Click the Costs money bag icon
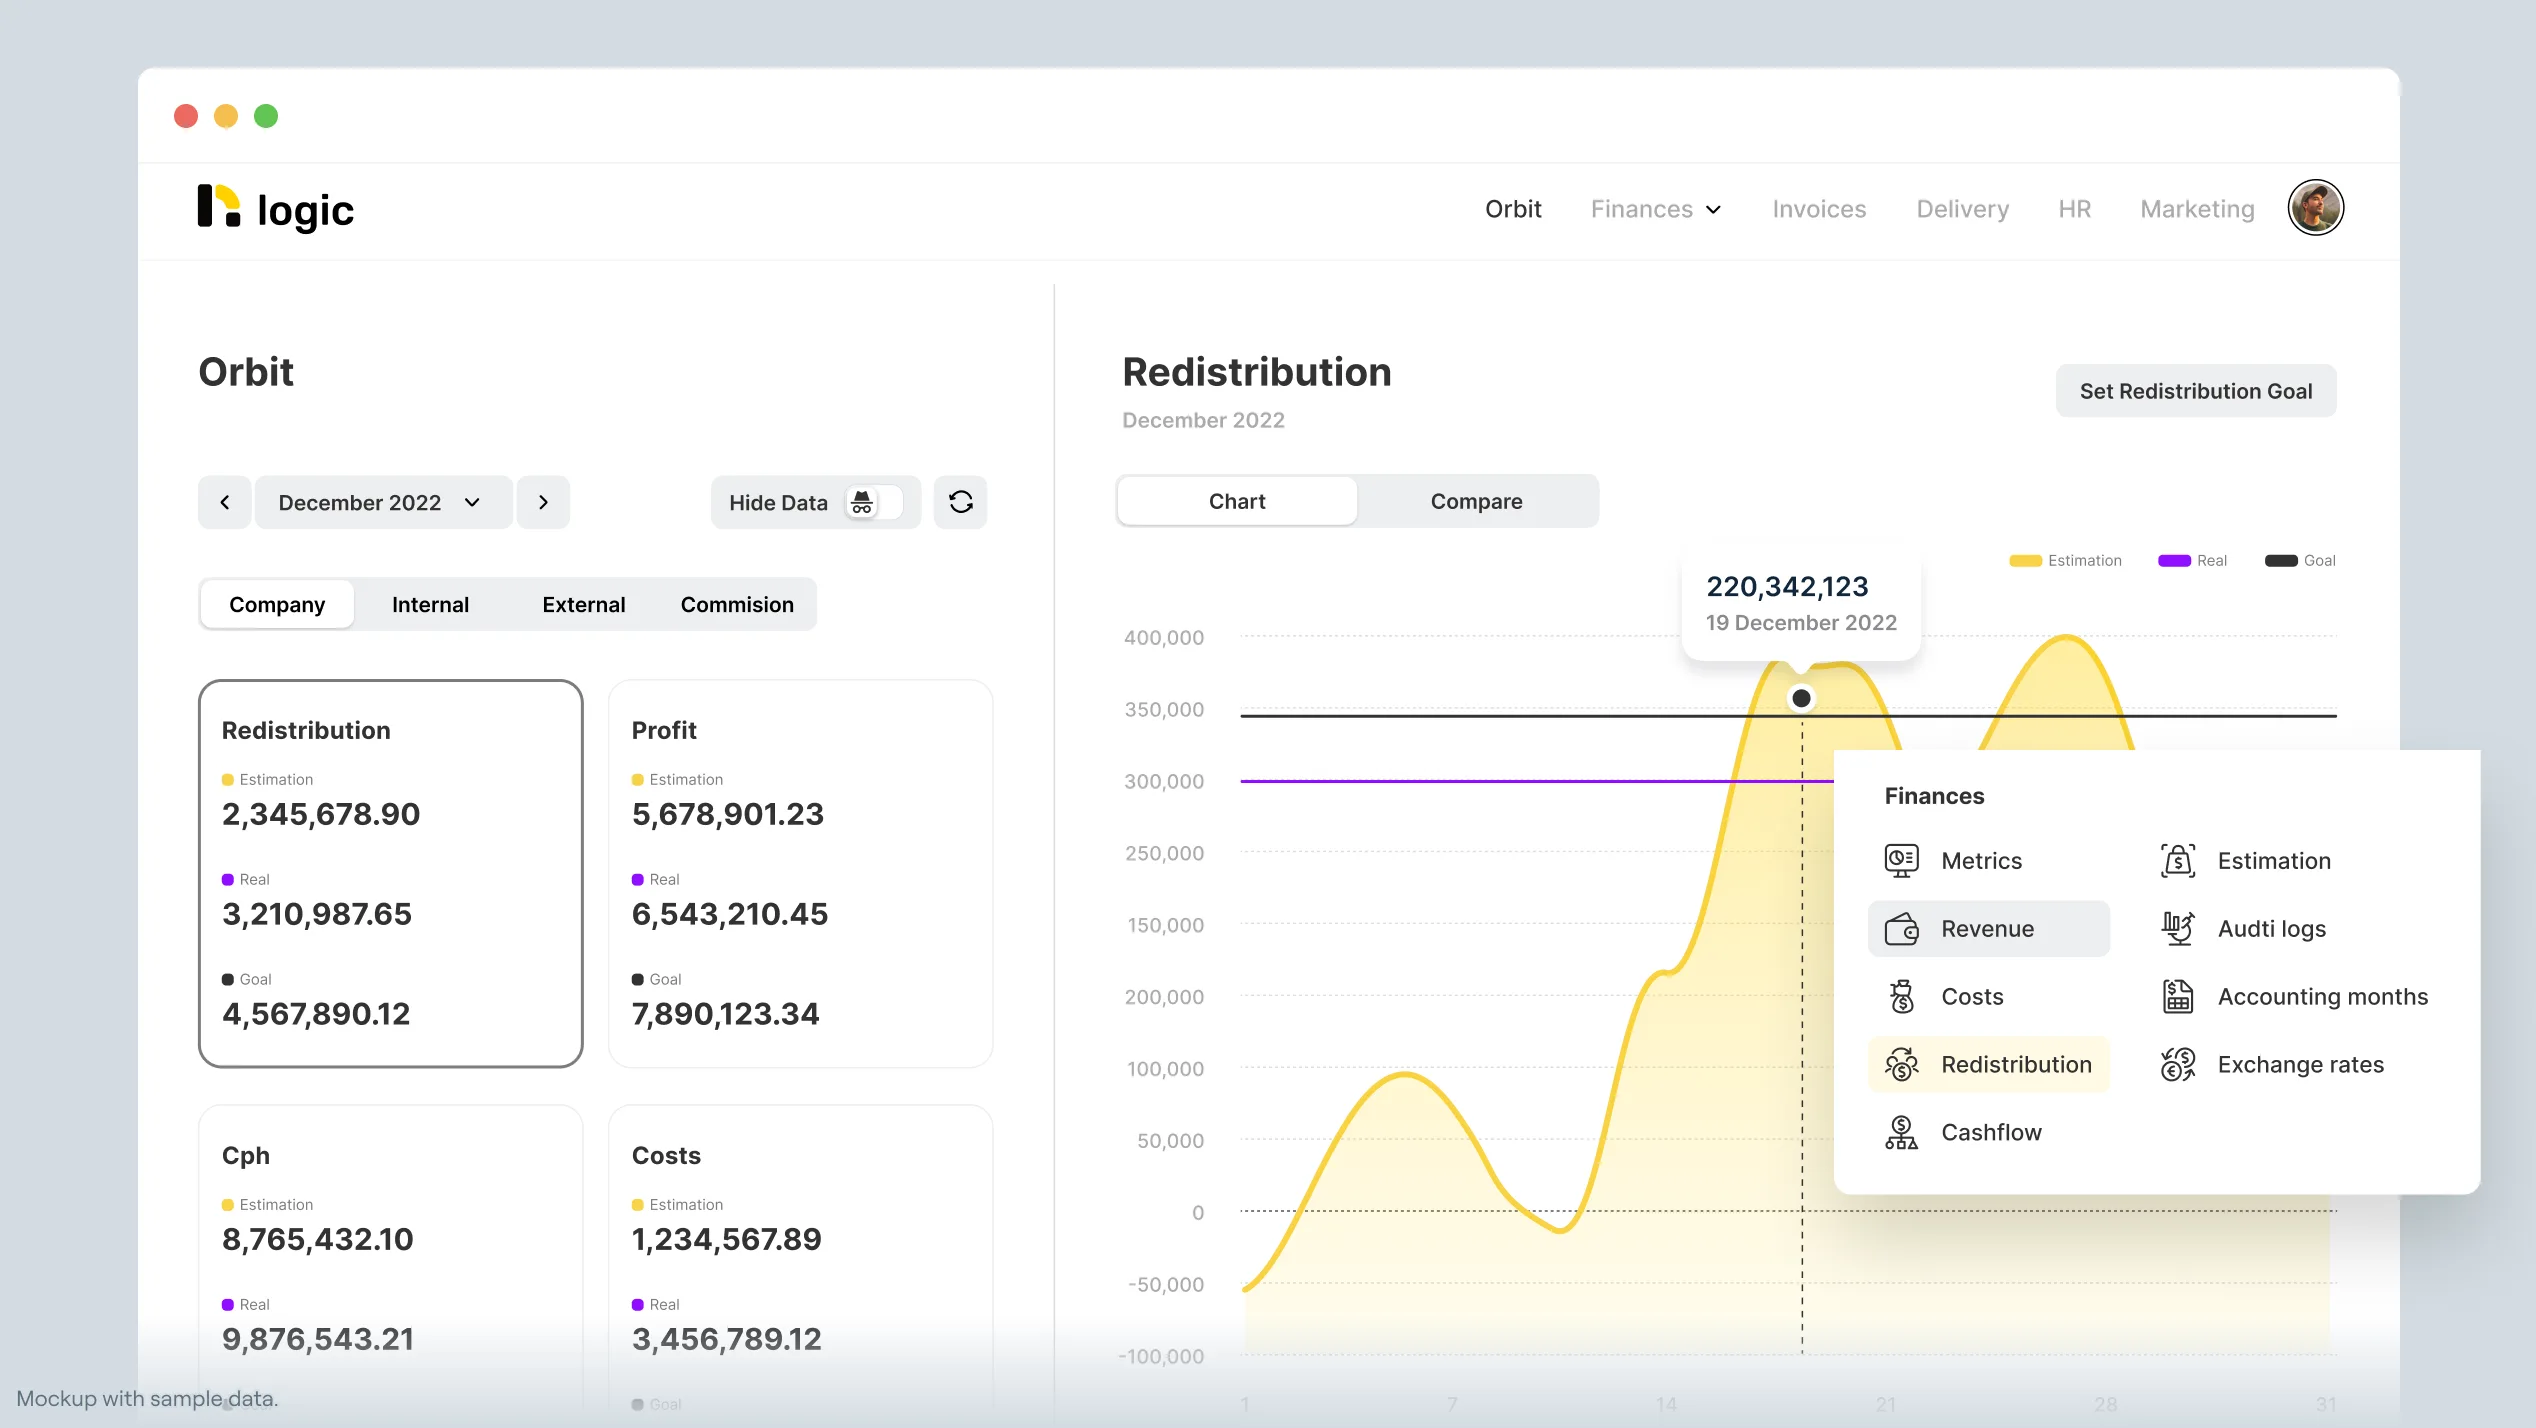The width and height of the screenshot is (2536, 1428). click(1901, 997)
